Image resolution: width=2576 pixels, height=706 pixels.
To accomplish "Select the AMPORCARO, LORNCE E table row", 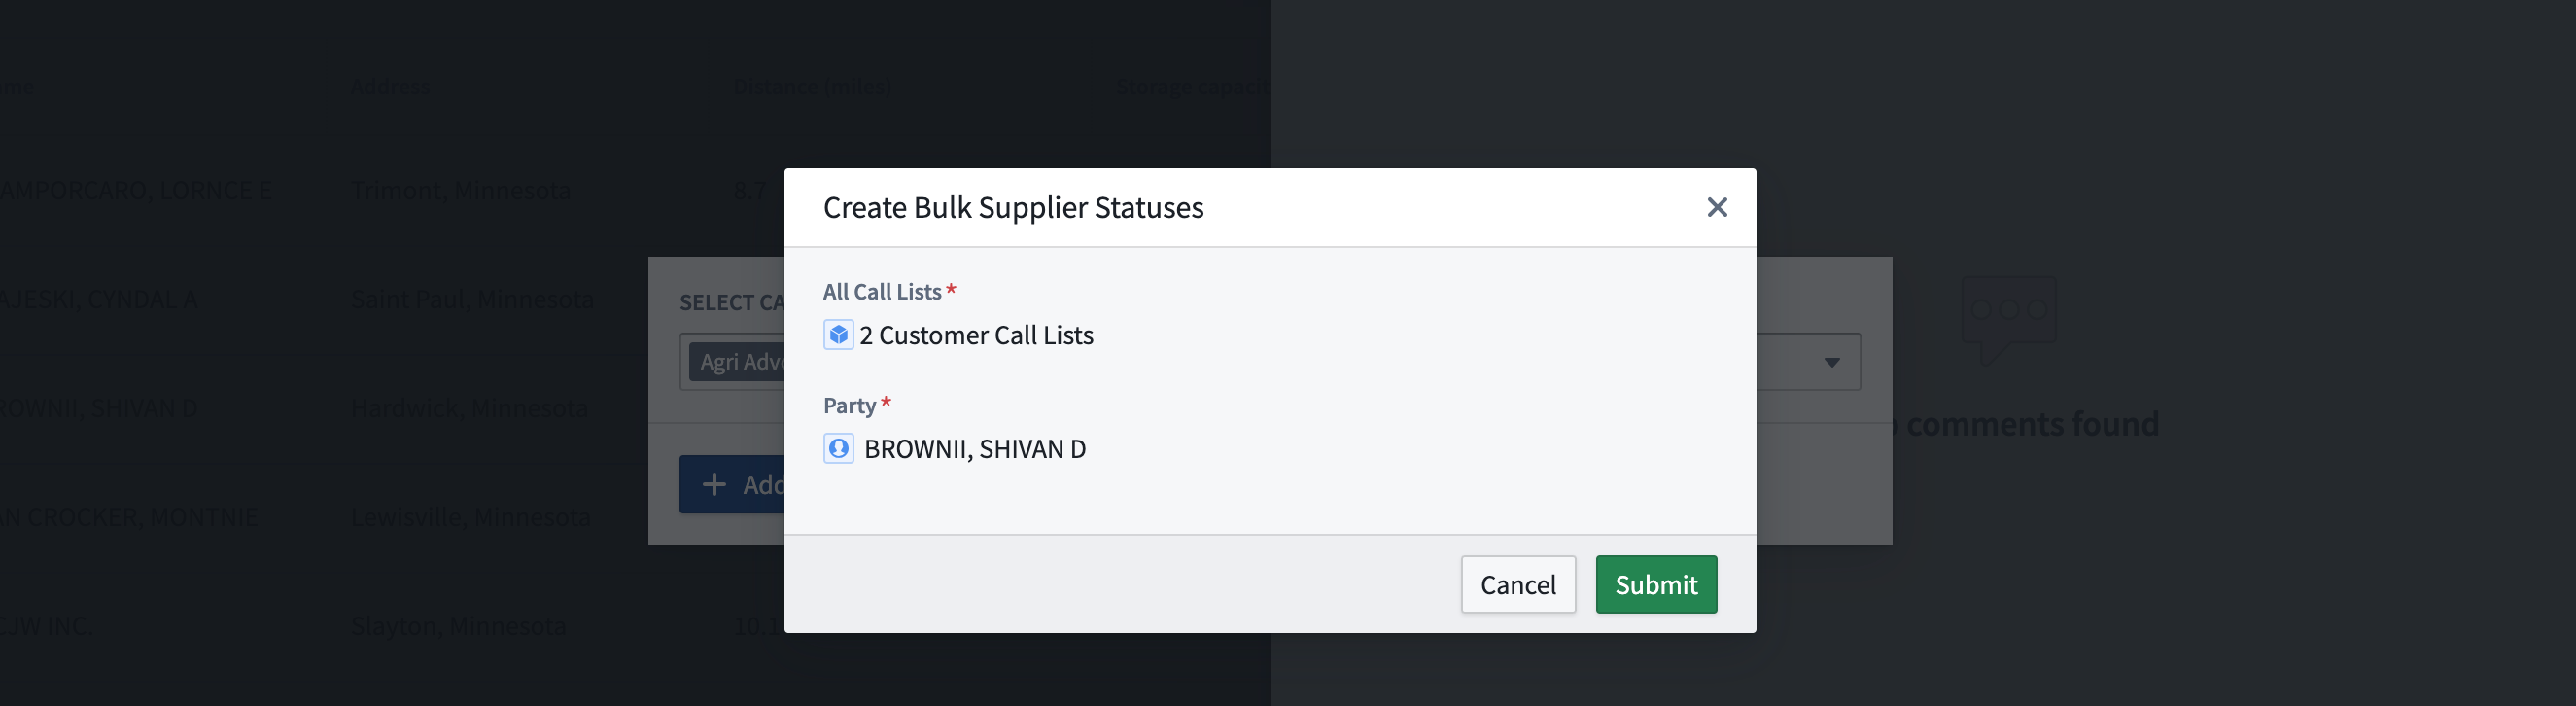I will click(x=136, y=190).
